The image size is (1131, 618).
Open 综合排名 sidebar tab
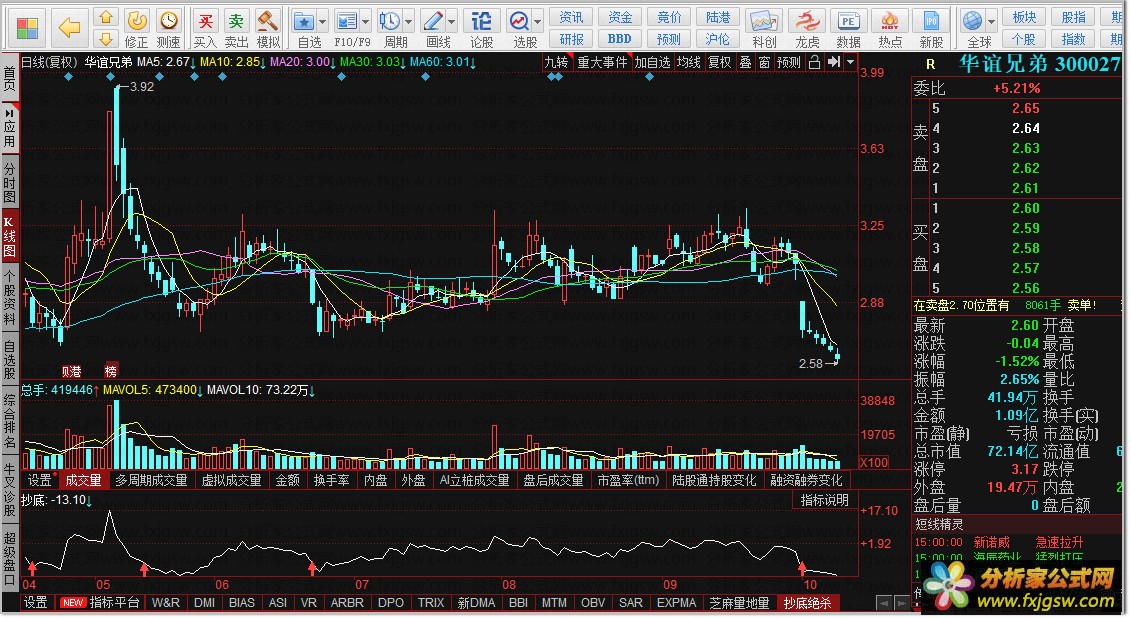click(x=9, y=421)
